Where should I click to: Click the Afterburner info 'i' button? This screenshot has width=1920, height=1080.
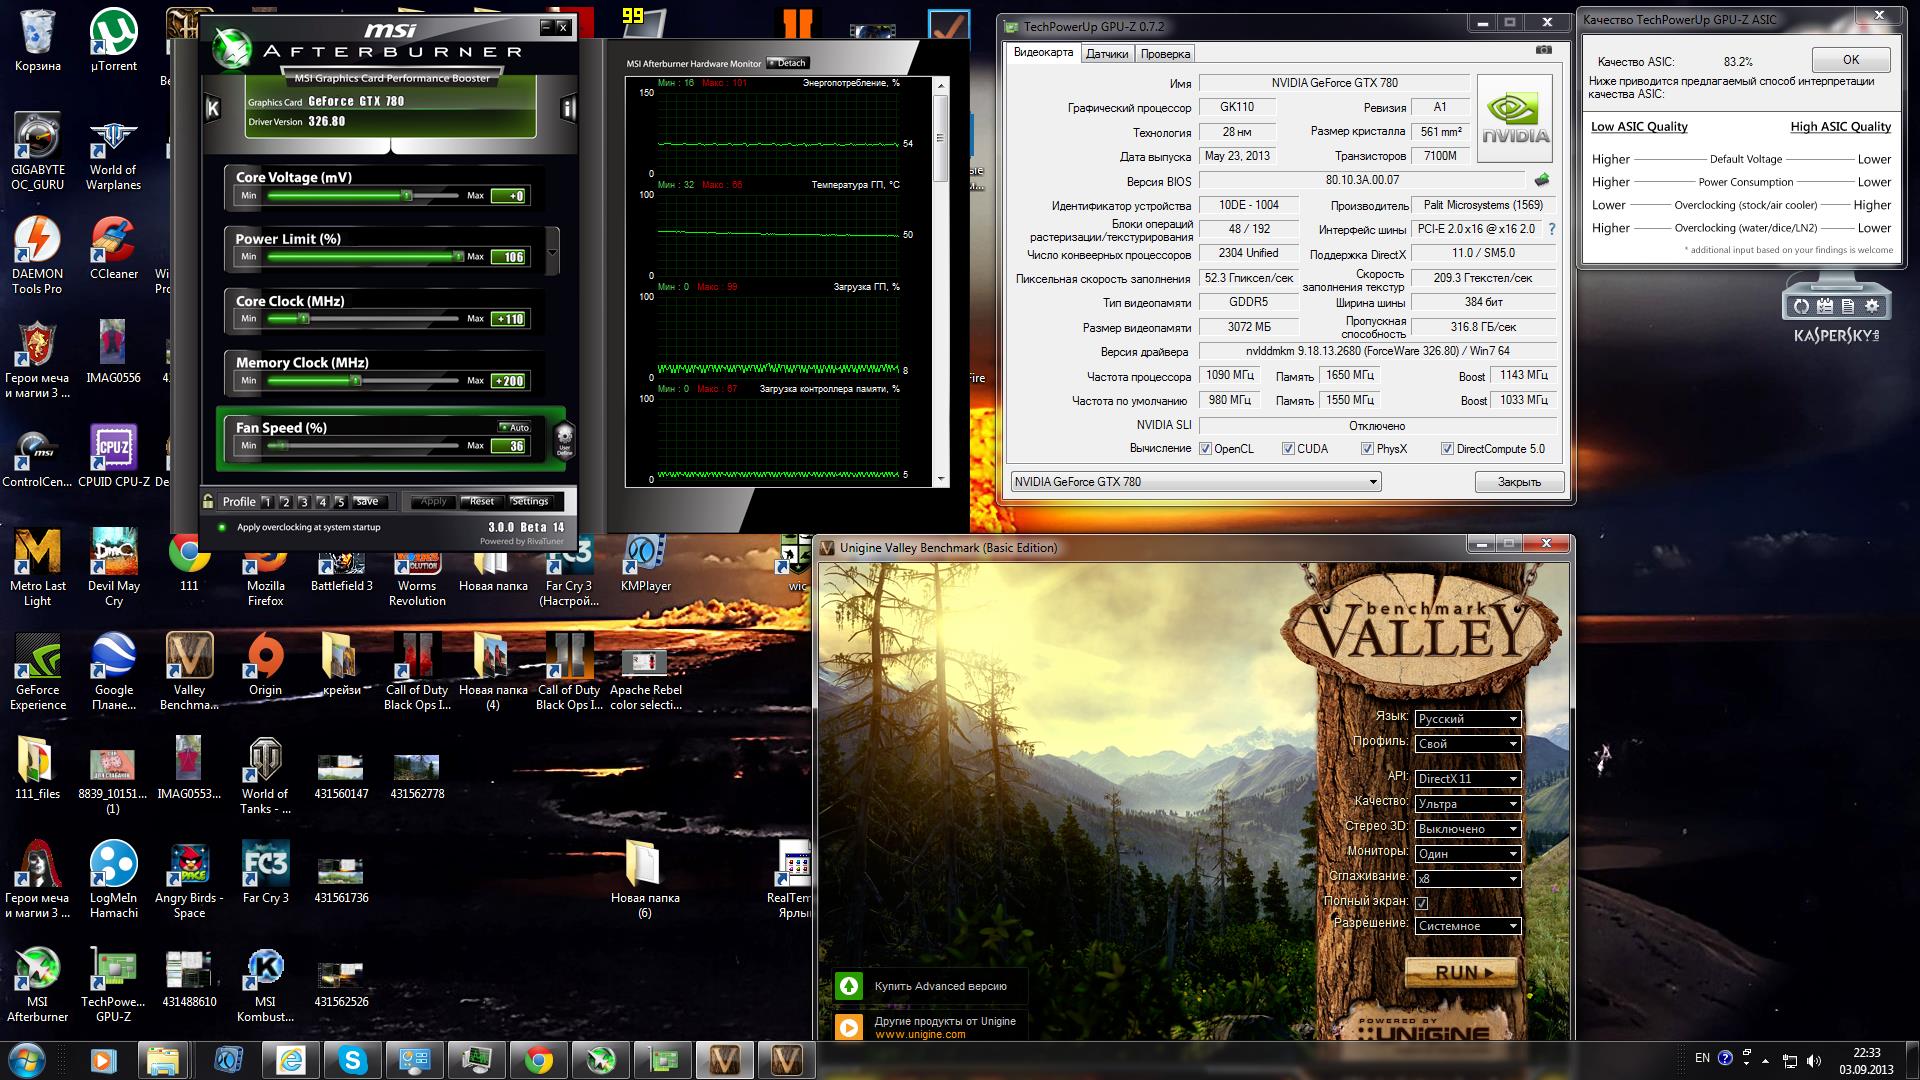[568, 108]
